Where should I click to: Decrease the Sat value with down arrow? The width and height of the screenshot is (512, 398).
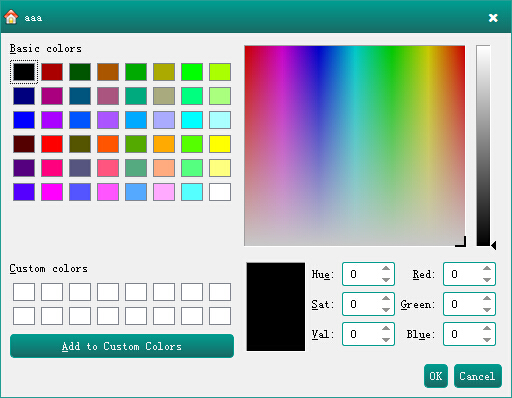click(386, 310)
